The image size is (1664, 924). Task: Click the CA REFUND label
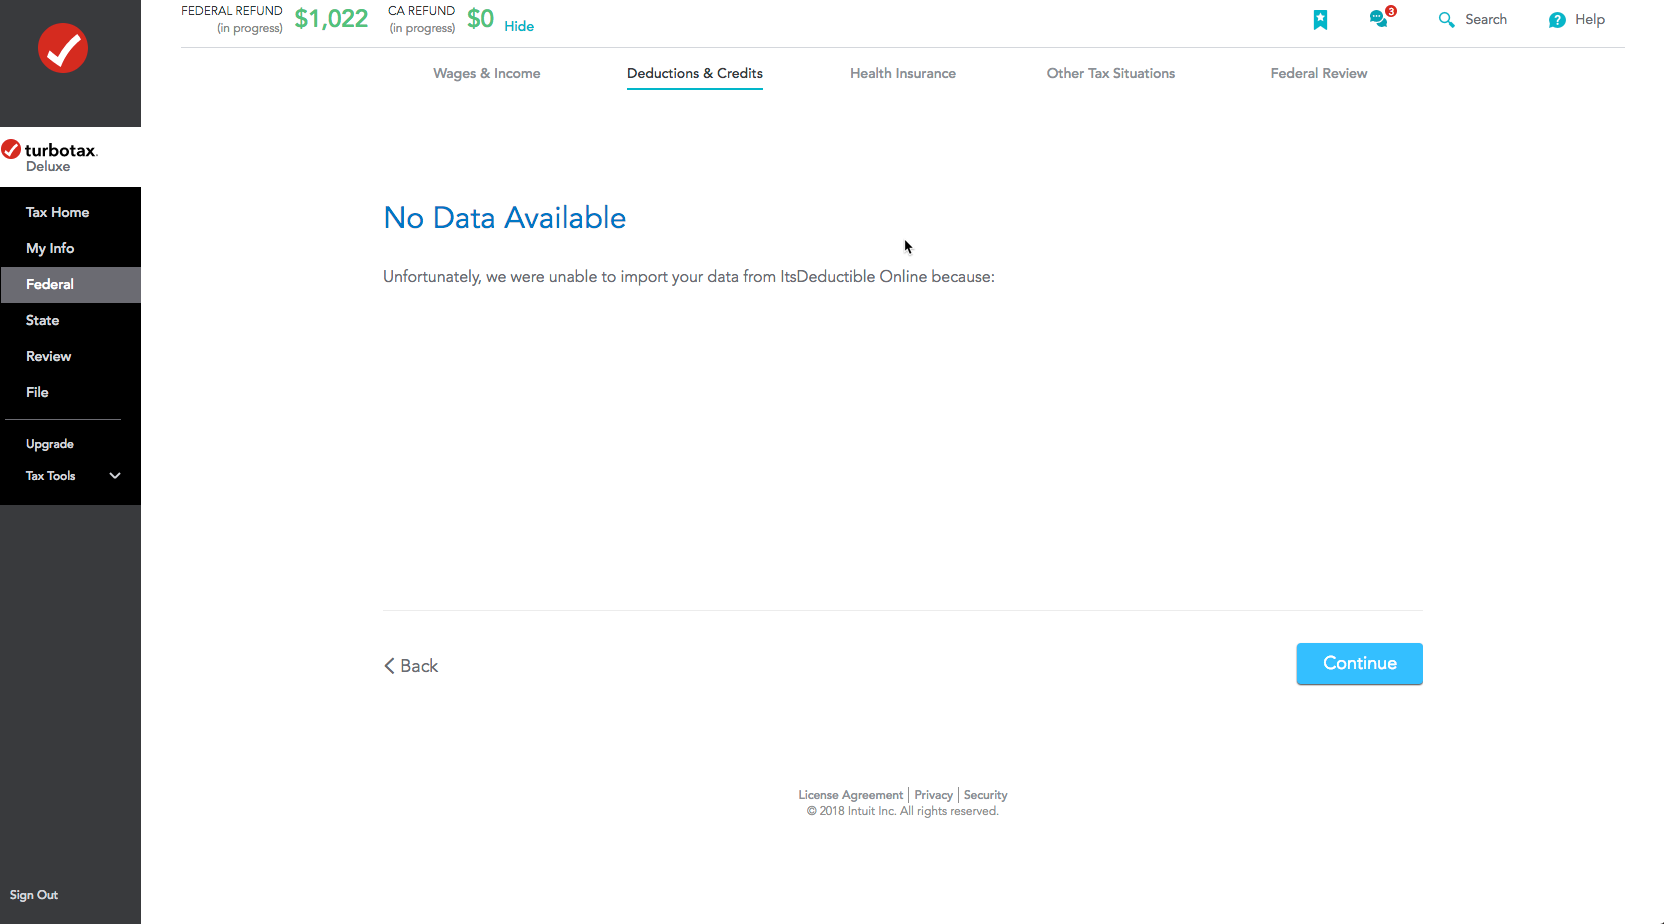421,11
